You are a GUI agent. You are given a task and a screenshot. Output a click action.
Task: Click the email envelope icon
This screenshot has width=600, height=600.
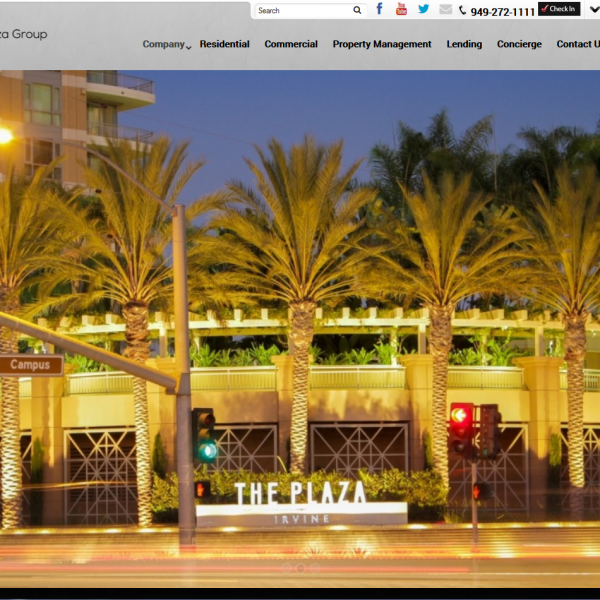pos(445,9)
